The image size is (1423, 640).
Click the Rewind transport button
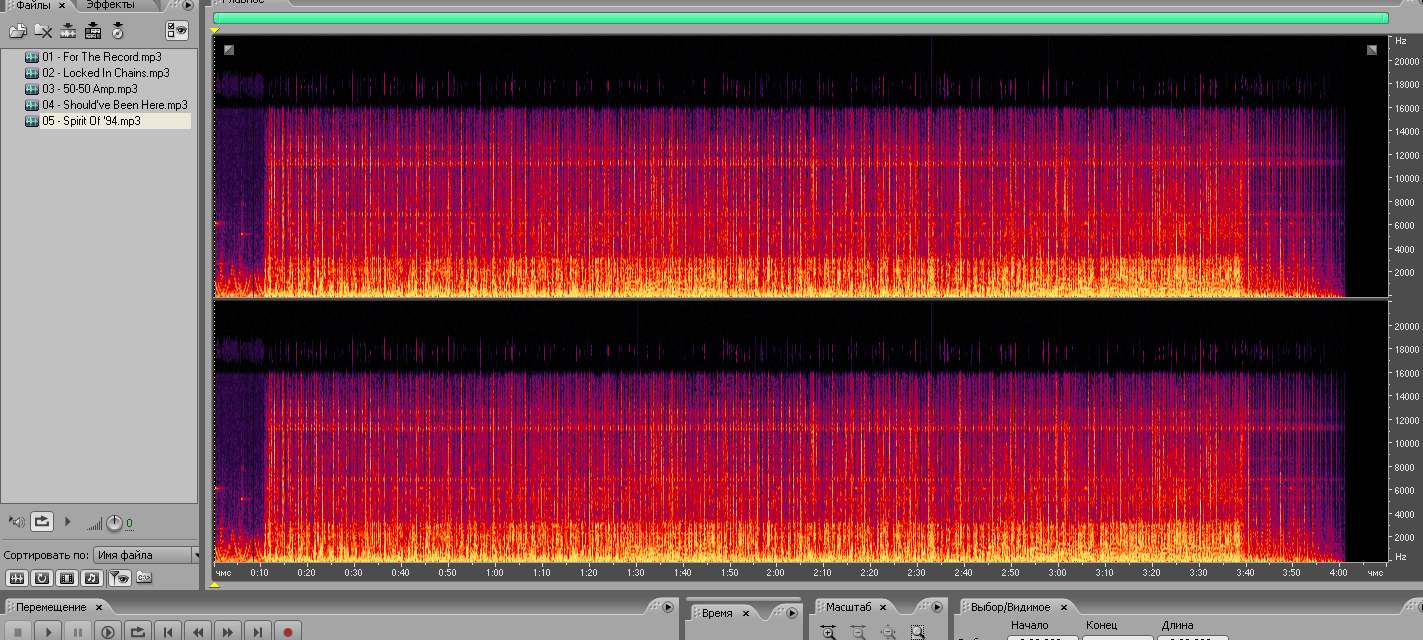(198, 632)
